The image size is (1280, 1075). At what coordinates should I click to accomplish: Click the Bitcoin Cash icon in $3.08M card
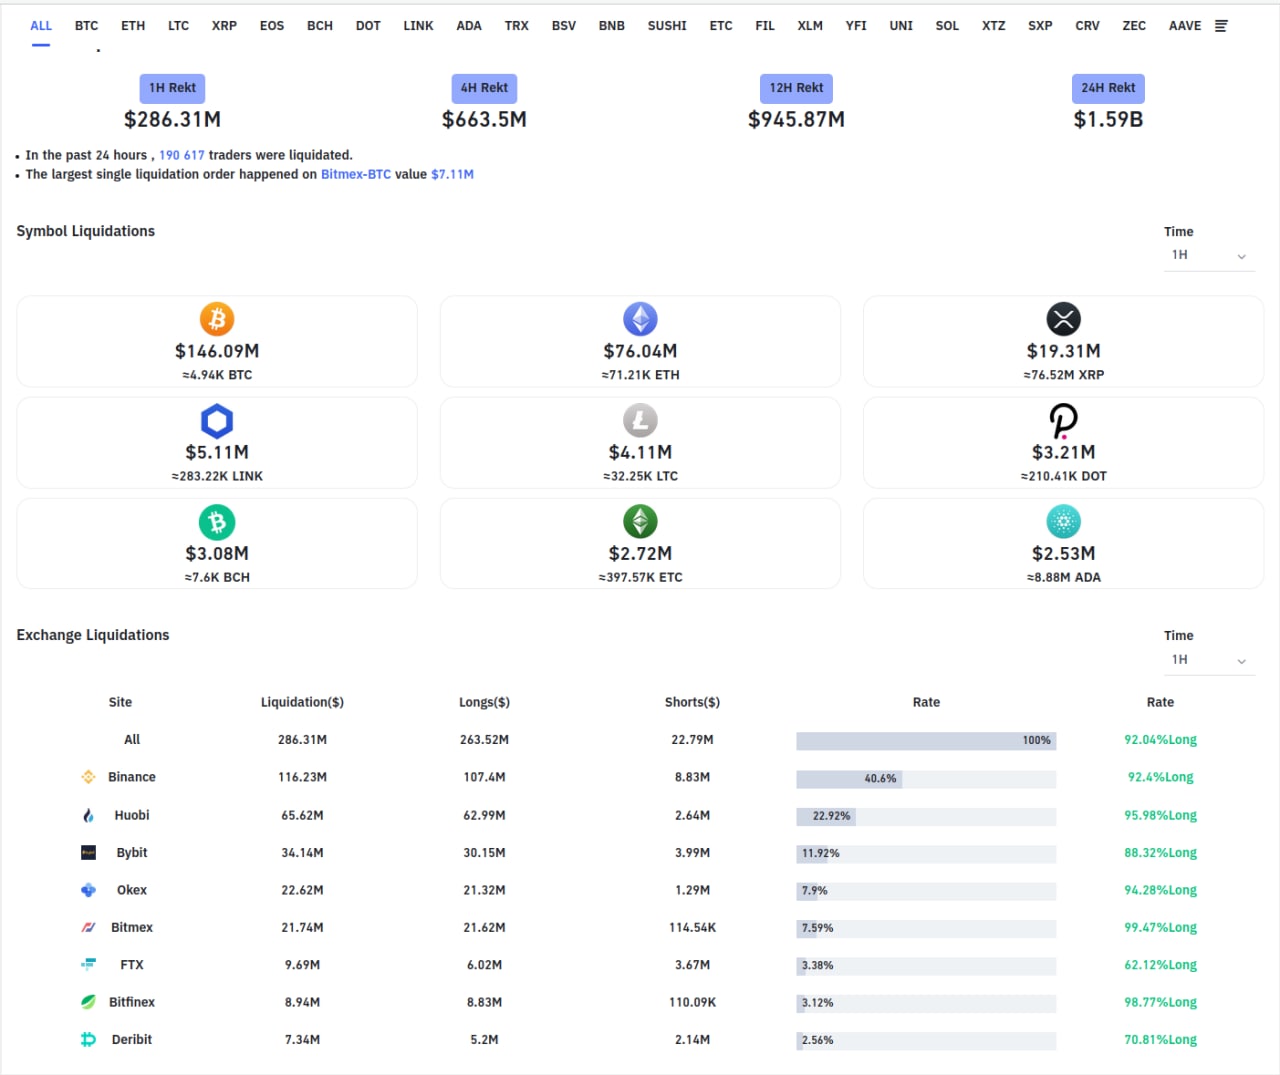(217, 522)
